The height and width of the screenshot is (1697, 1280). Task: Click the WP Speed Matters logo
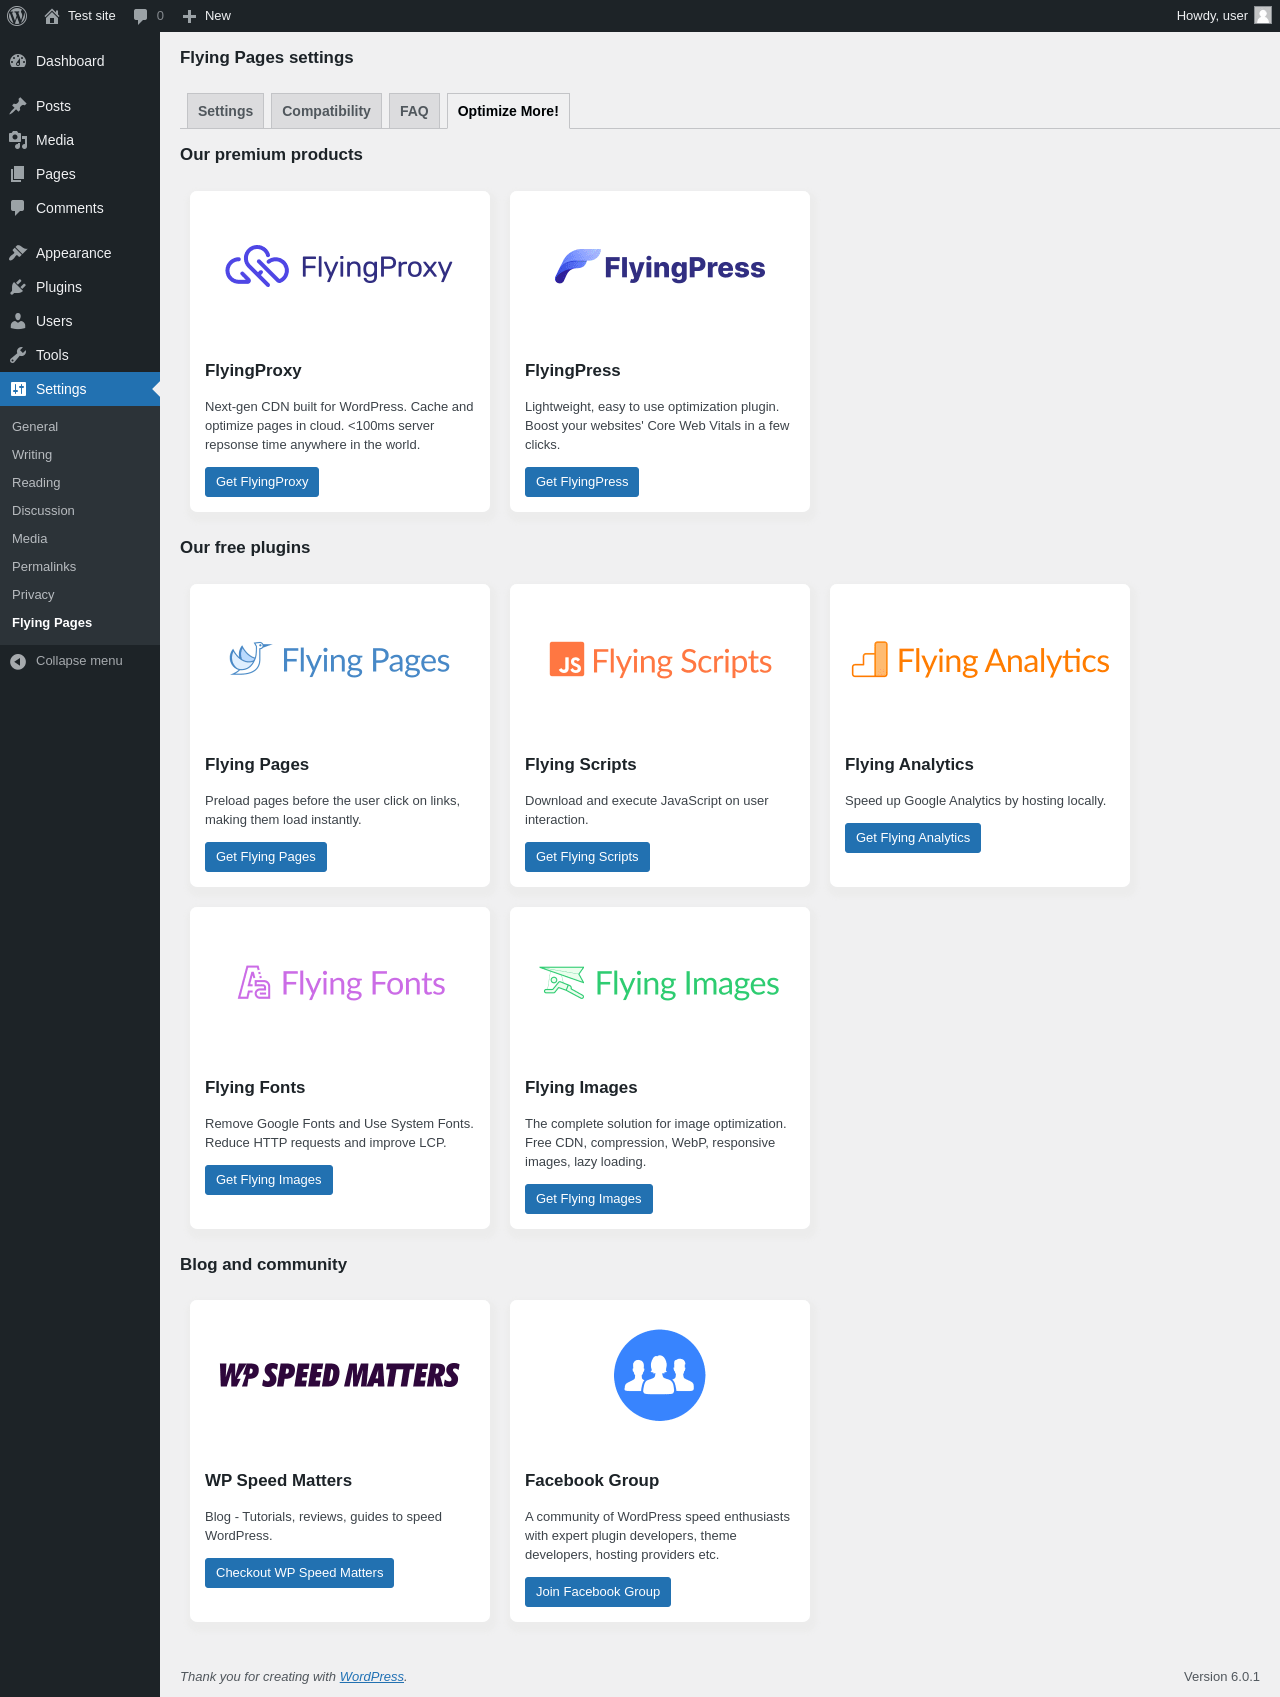[339, 1375]
